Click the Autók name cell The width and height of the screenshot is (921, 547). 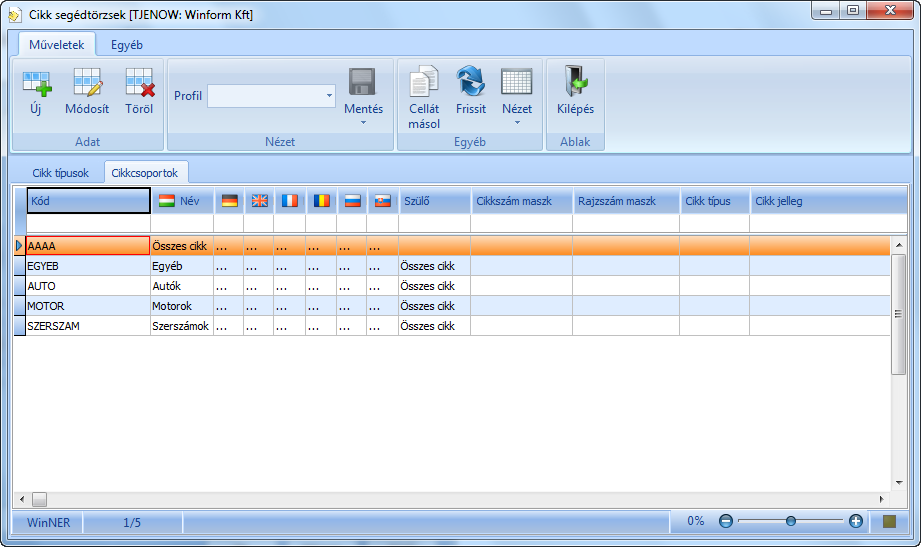coord(182,286)
